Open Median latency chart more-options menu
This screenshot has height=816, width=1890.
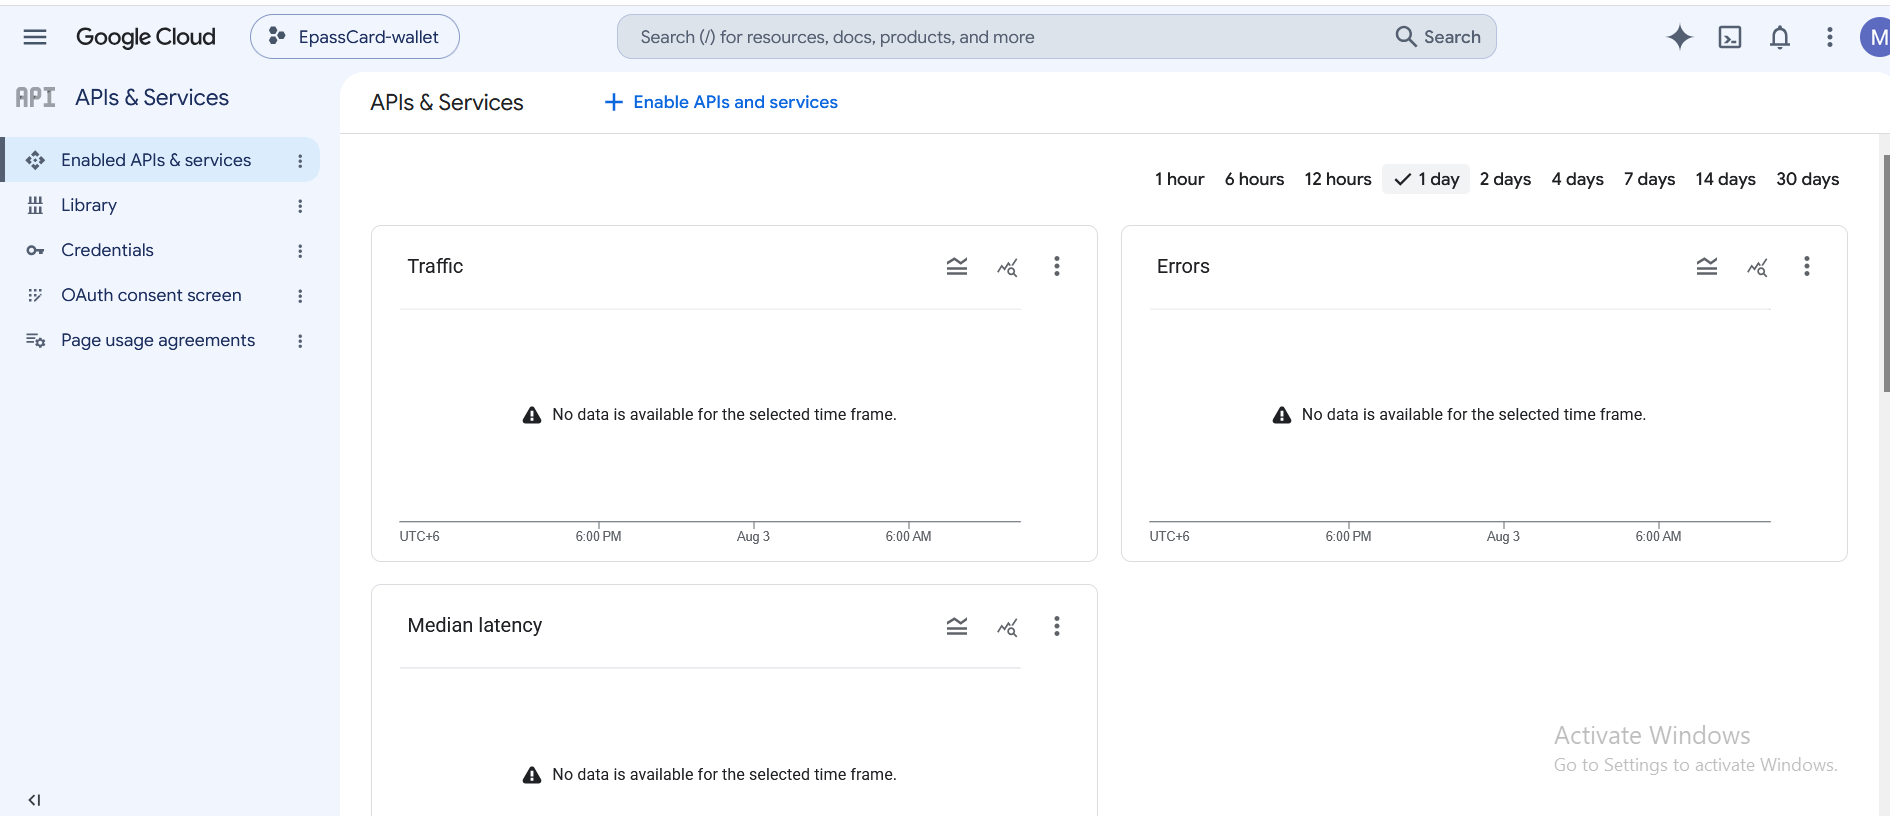tap(1057, 626)
